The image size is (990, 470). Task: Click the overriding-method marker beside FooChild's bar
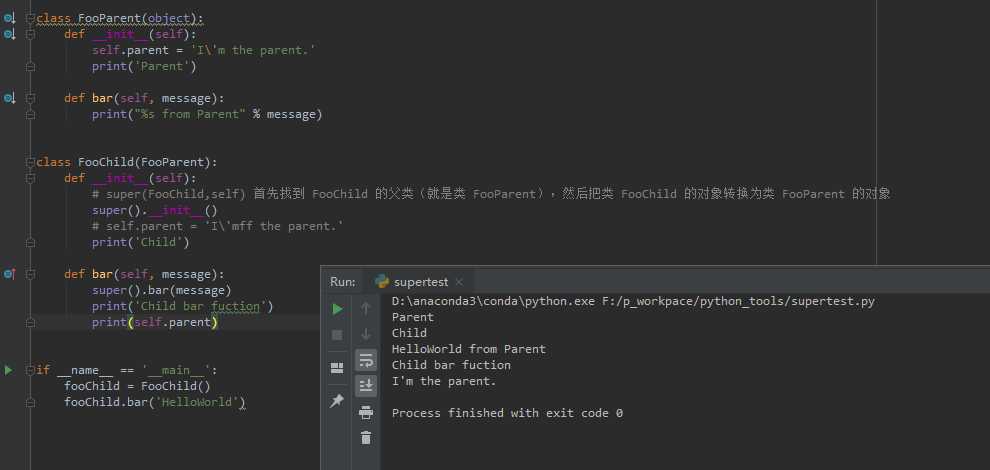pos(9,274)
